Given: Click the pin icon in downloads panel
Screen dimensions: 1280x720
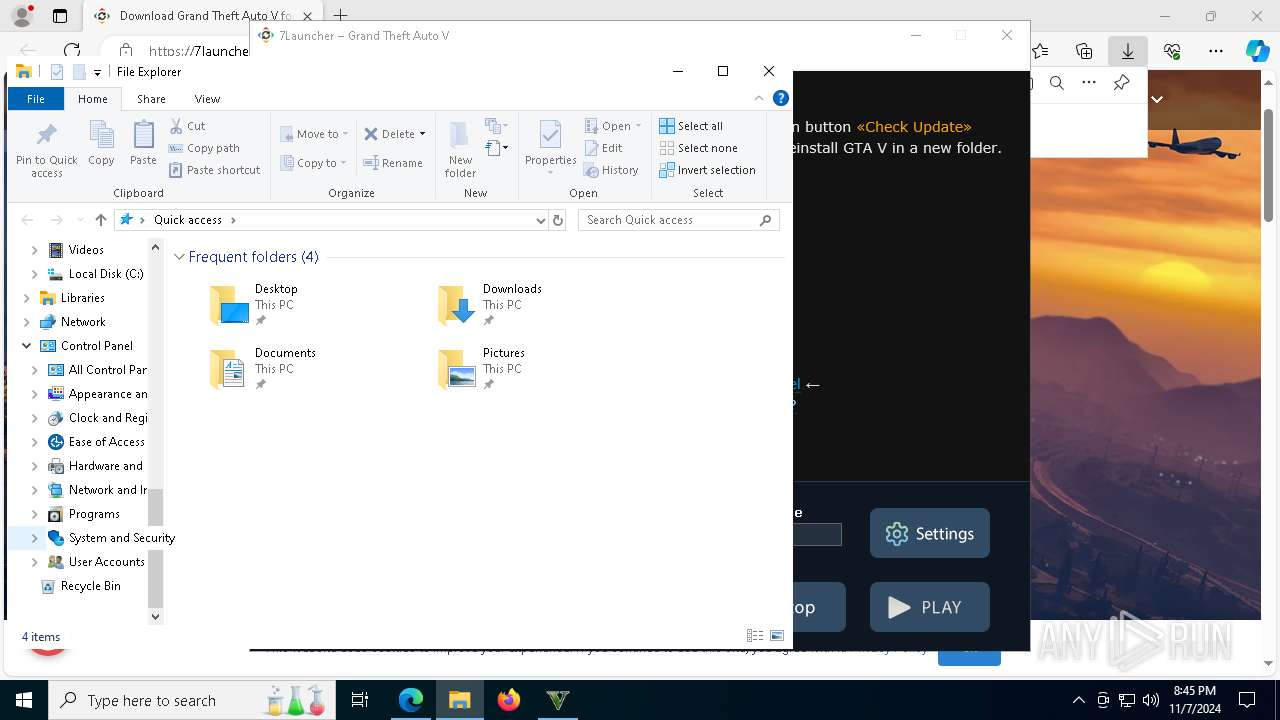Looking at the screenshot, I should pyautogui.click(x=1122, y=83).
